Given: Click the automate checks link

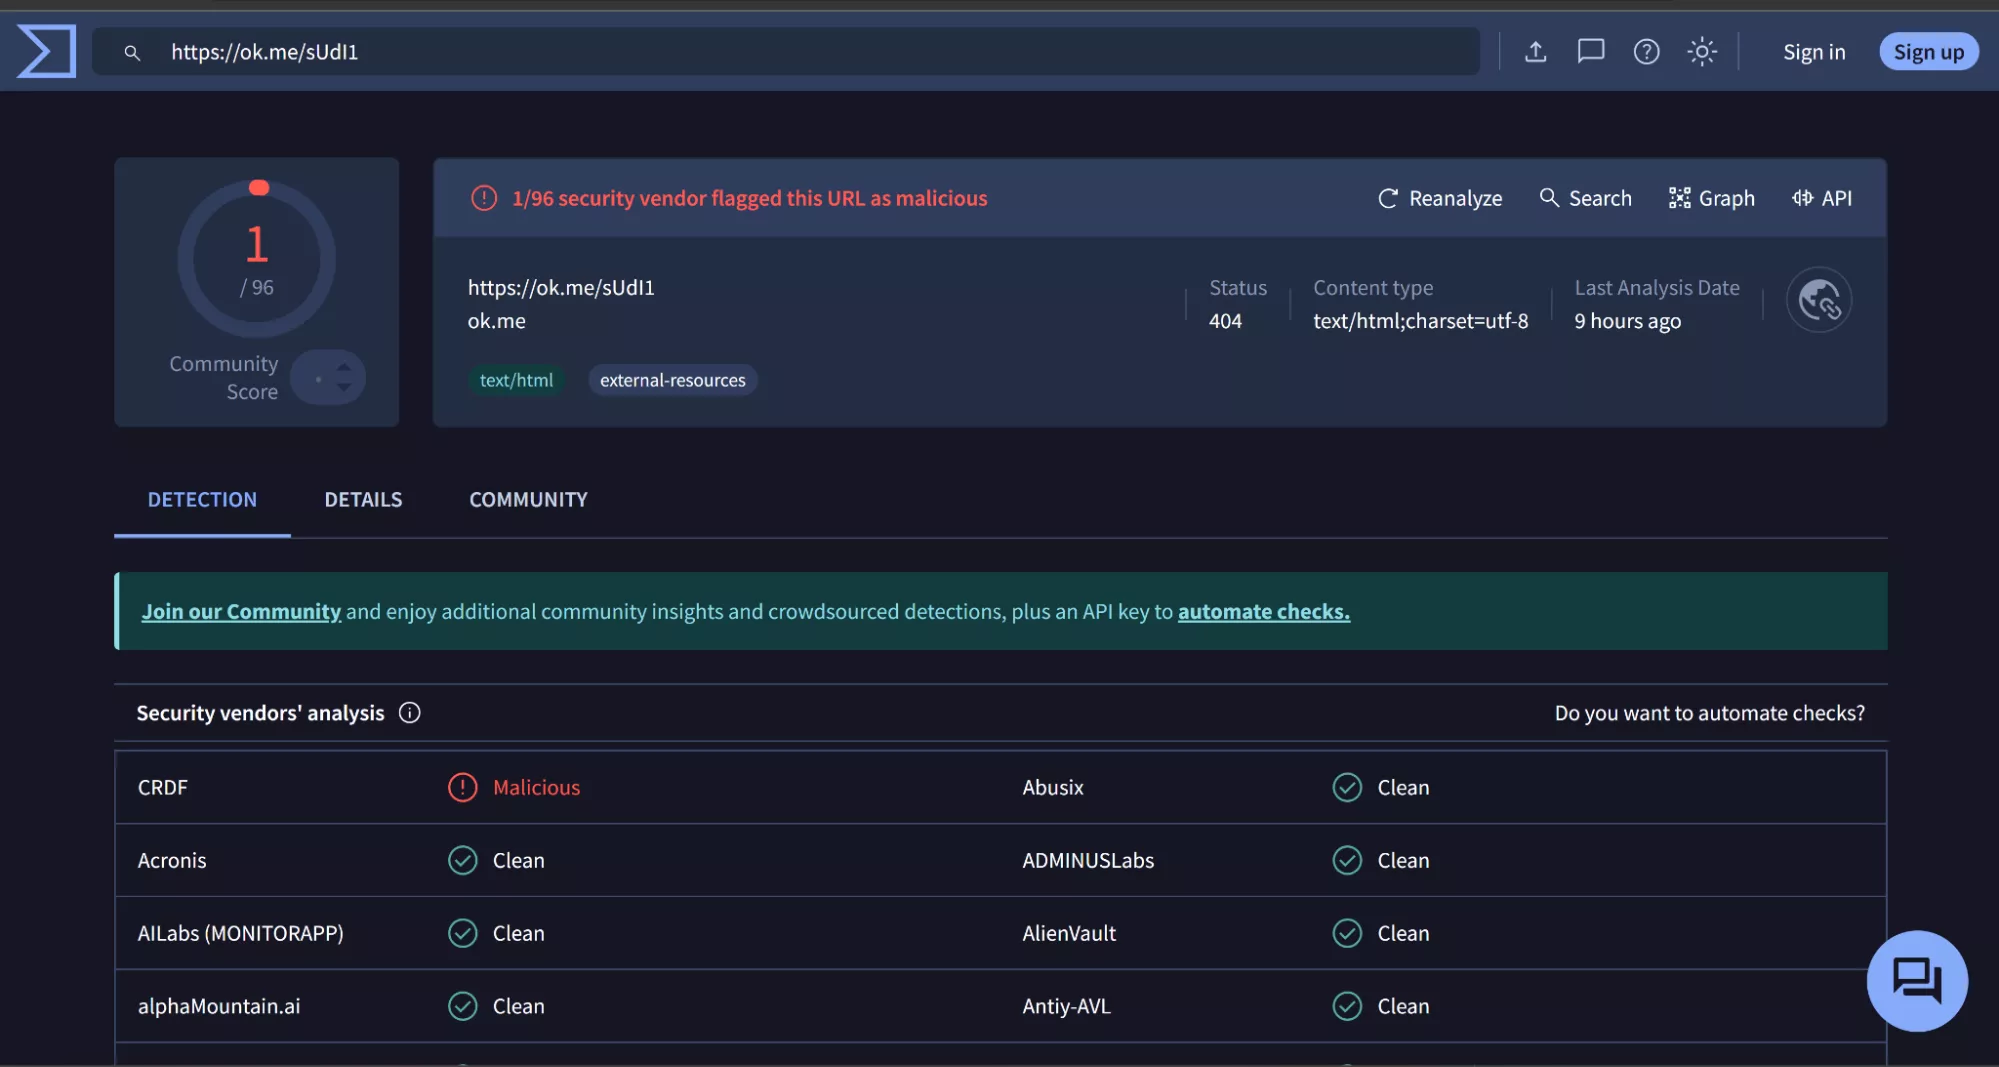Looking at the screenshot, I should tap(1263, 611).
